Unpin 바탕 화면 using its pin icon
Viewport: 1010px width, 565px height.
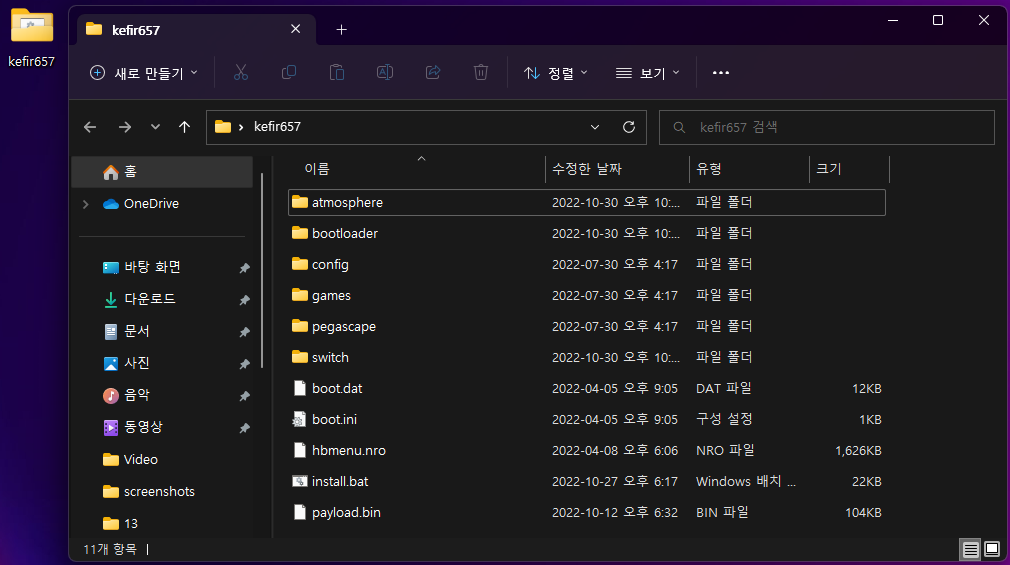point(244,268)
